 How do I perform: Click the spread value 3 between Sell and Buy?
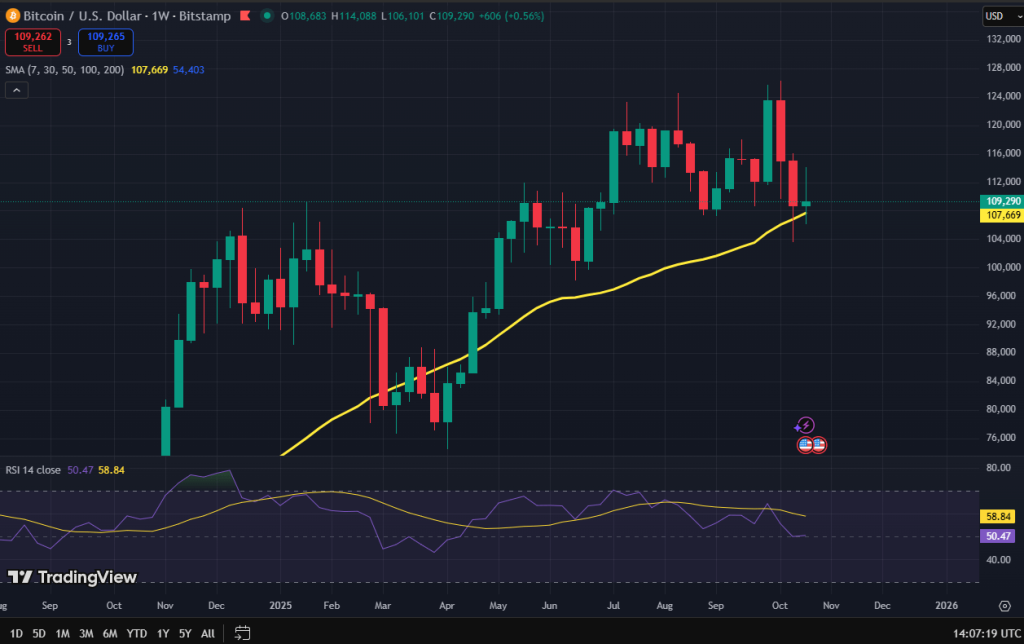pyautogui.click(x=69, y=42)
